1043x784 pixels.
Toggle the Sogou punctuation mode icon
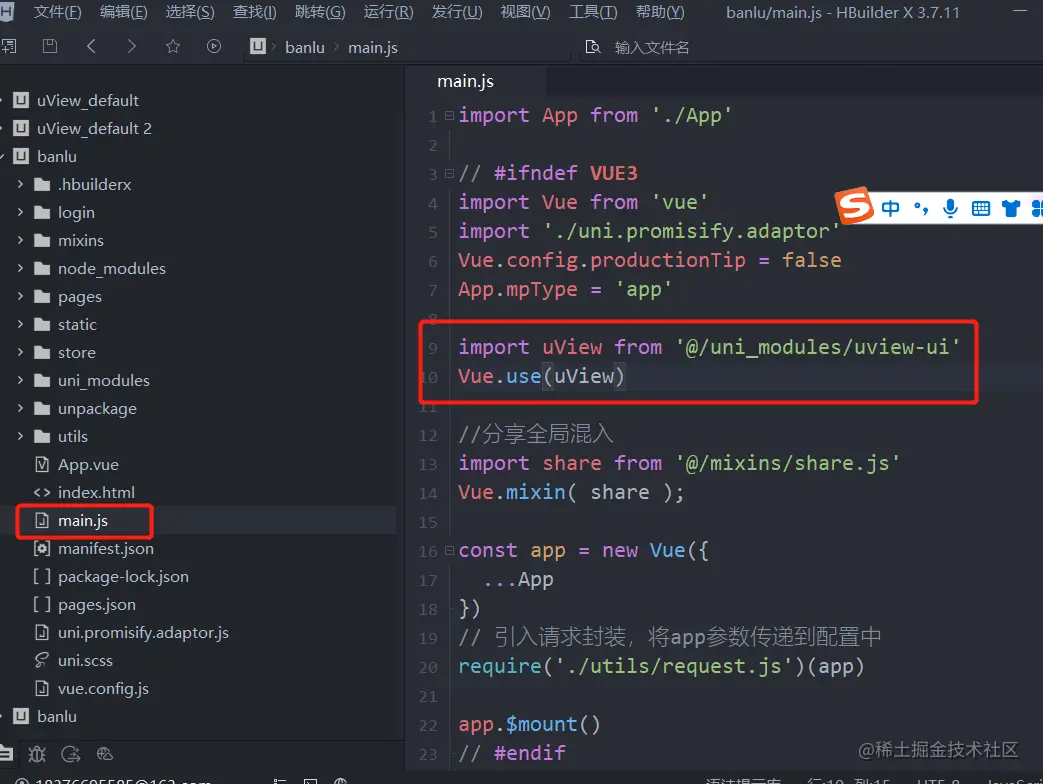tap(921, 209)
